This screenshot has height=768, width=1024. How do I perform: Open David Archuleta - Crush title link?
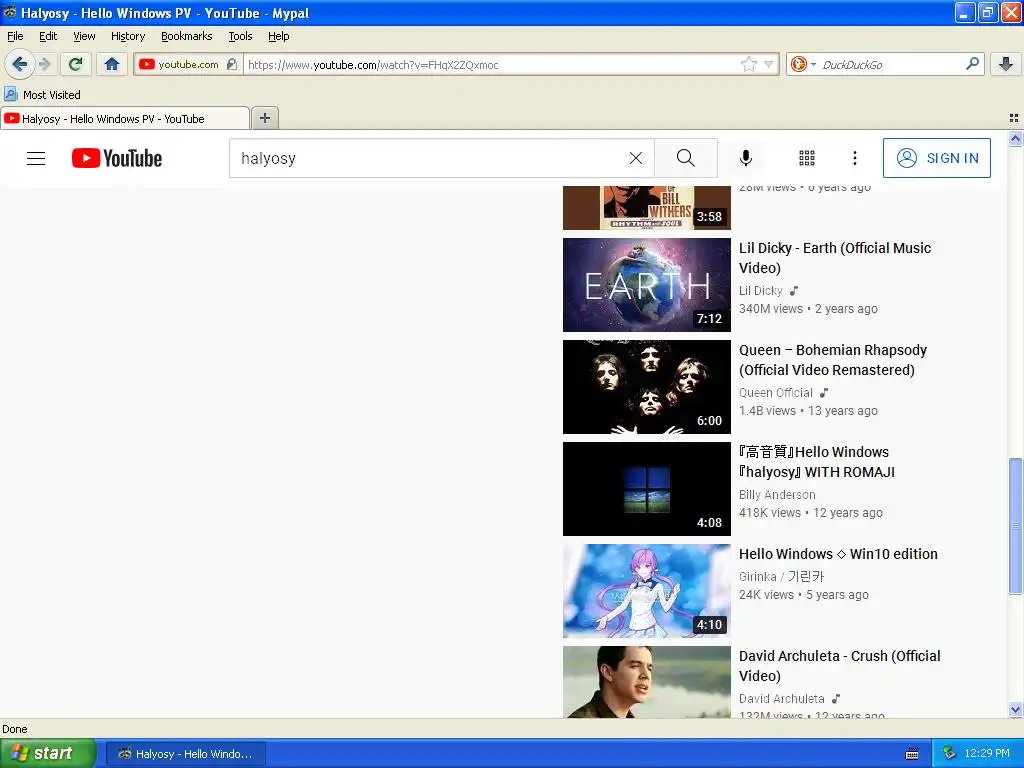pyautogui.click(x=839, y=665)
